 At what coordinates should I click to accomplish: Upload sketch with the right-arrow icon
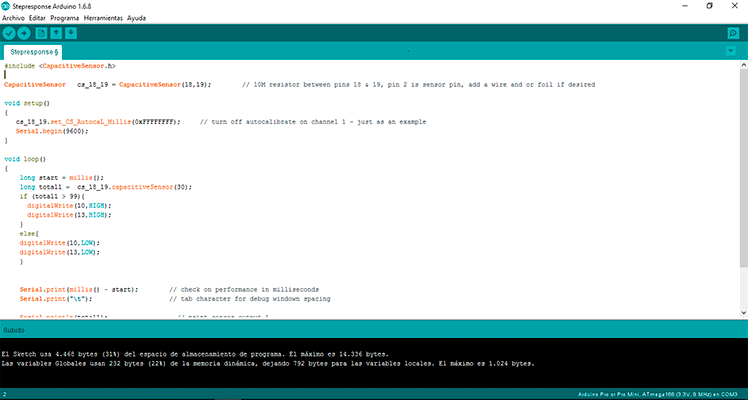(24, 33)
